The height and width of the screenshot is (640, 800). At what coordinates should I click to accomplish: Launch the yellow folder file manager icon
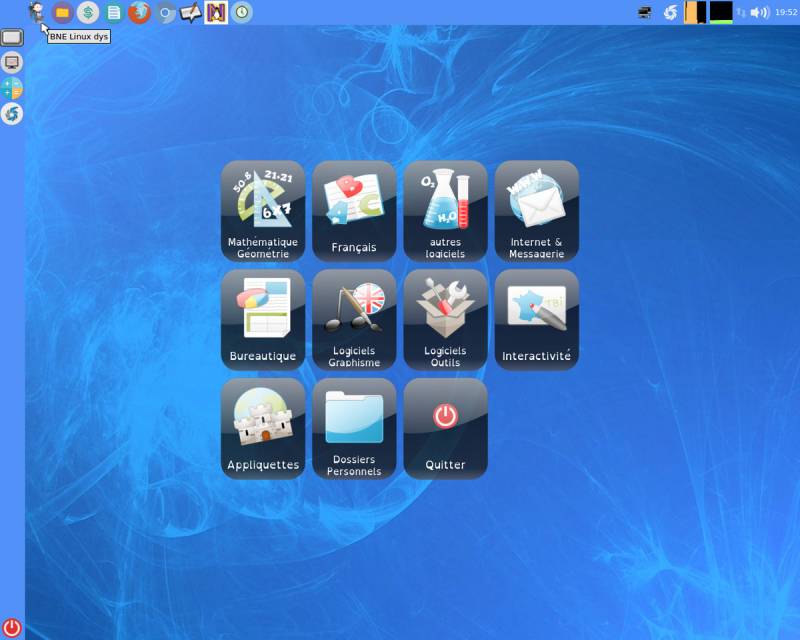point(62,12)
